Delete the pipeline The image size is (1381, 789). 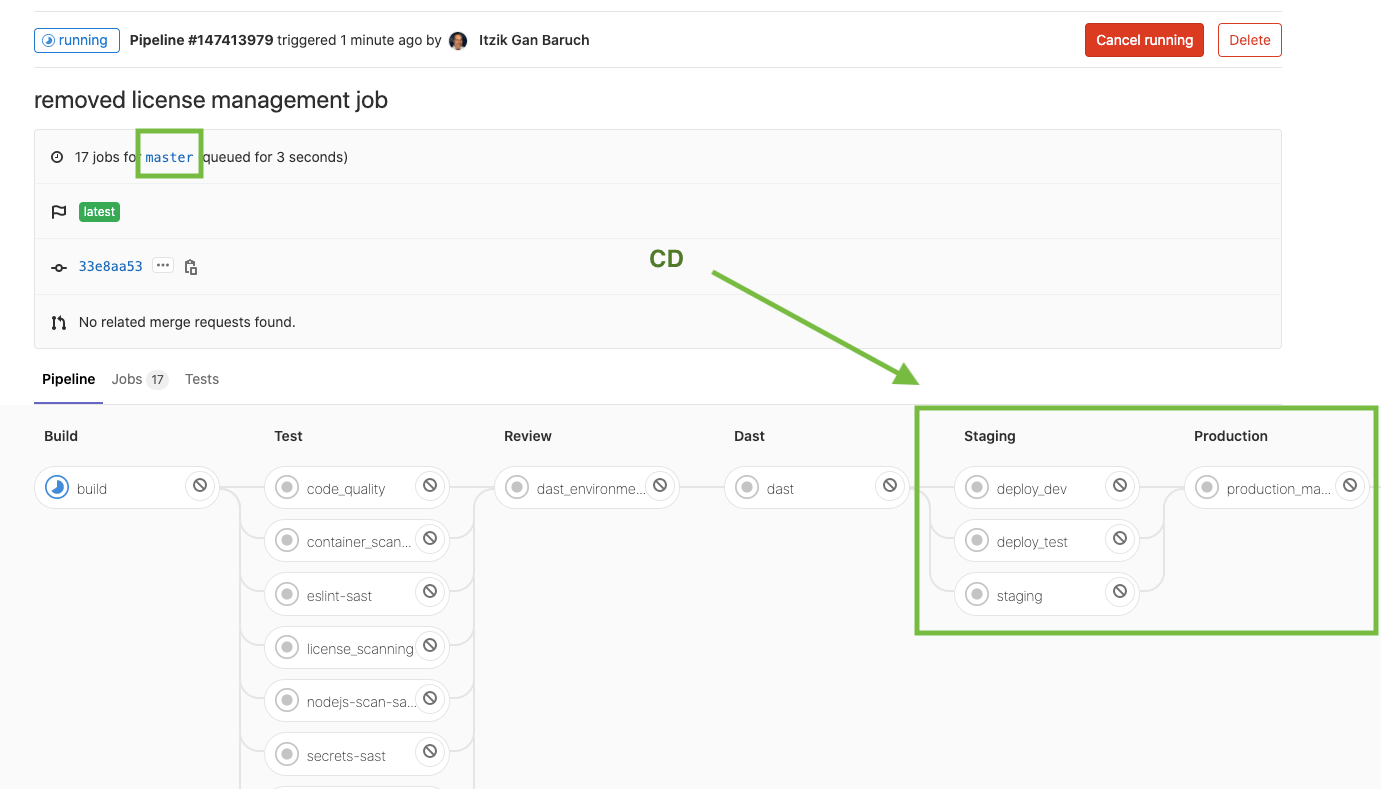pyautogui.click(x=1249, y=40)
